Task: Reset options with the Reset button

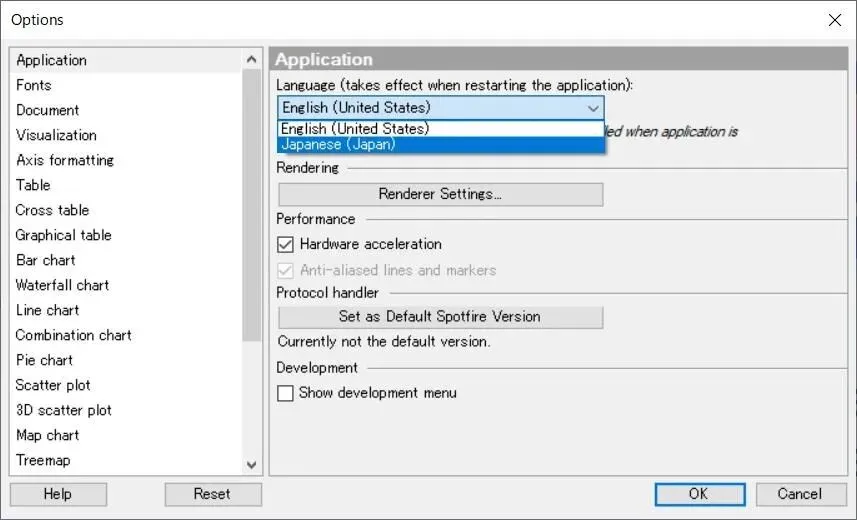Action: tap(212, 494)
